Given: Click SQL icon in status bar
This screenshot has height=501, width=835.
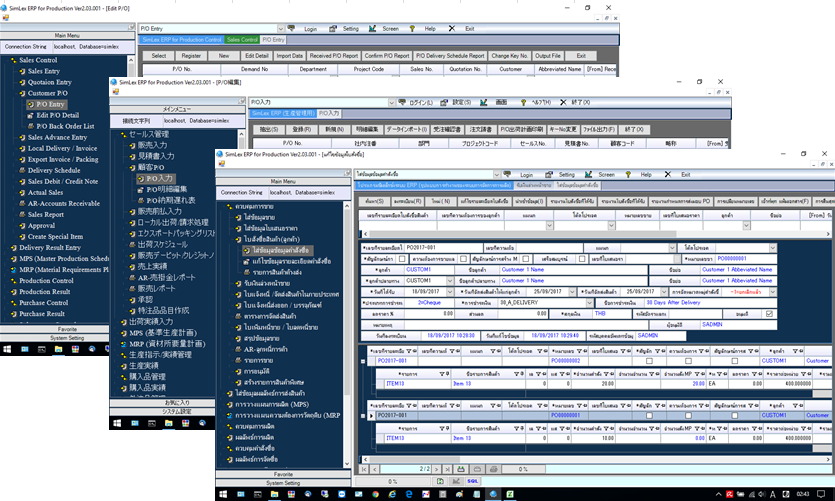Looking at the screenshot, I should click(x=472, y=481).
